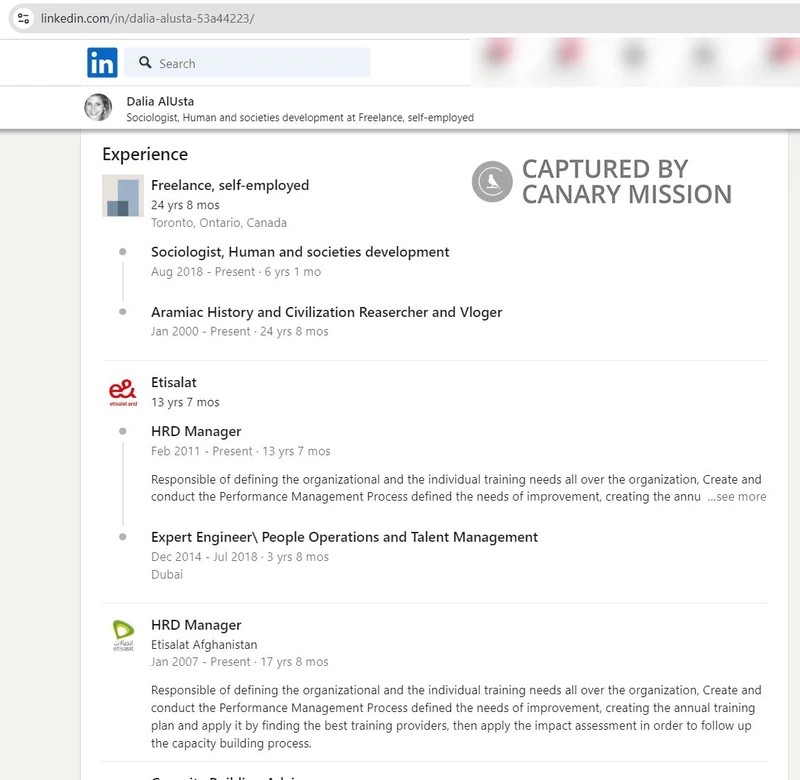Expand description with '…see more'
Viewport: 800px width, 780px height.
click(736, 497)
